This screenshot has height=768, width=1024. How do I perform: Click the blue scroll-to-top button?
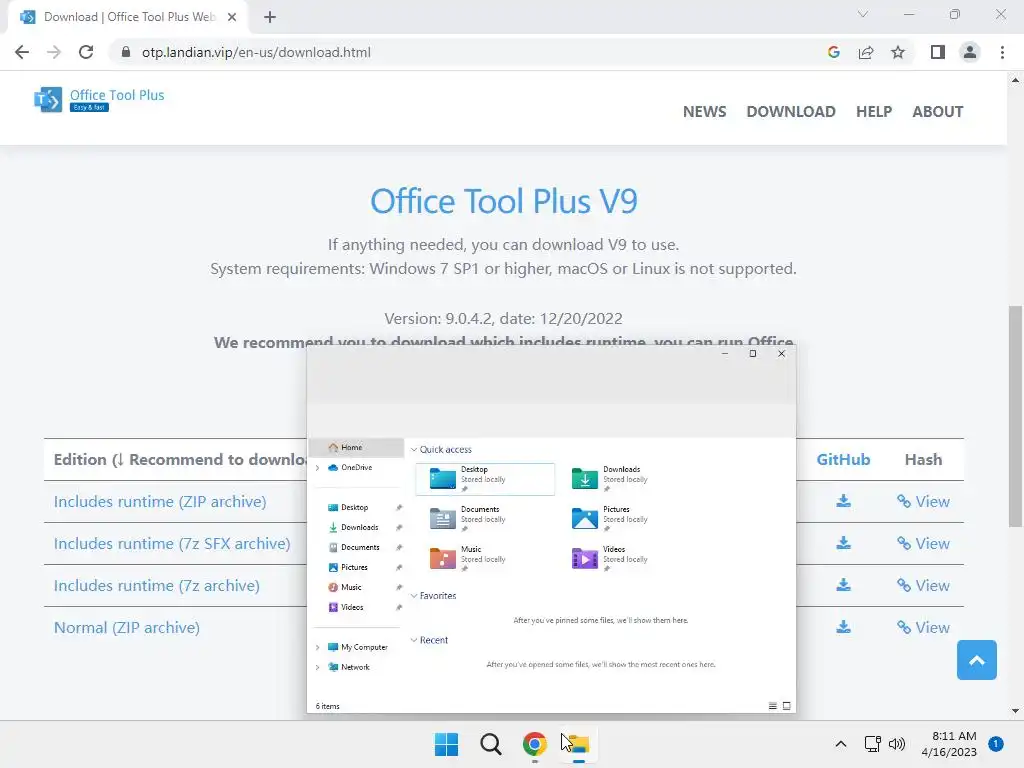tap(976, 660)
